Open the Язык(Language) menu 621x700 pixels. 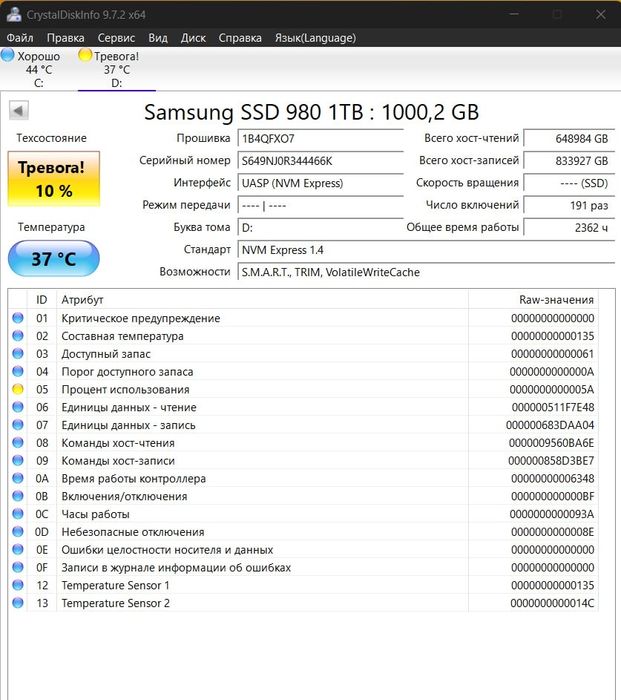pyautogui.click(x=315, y=38)
